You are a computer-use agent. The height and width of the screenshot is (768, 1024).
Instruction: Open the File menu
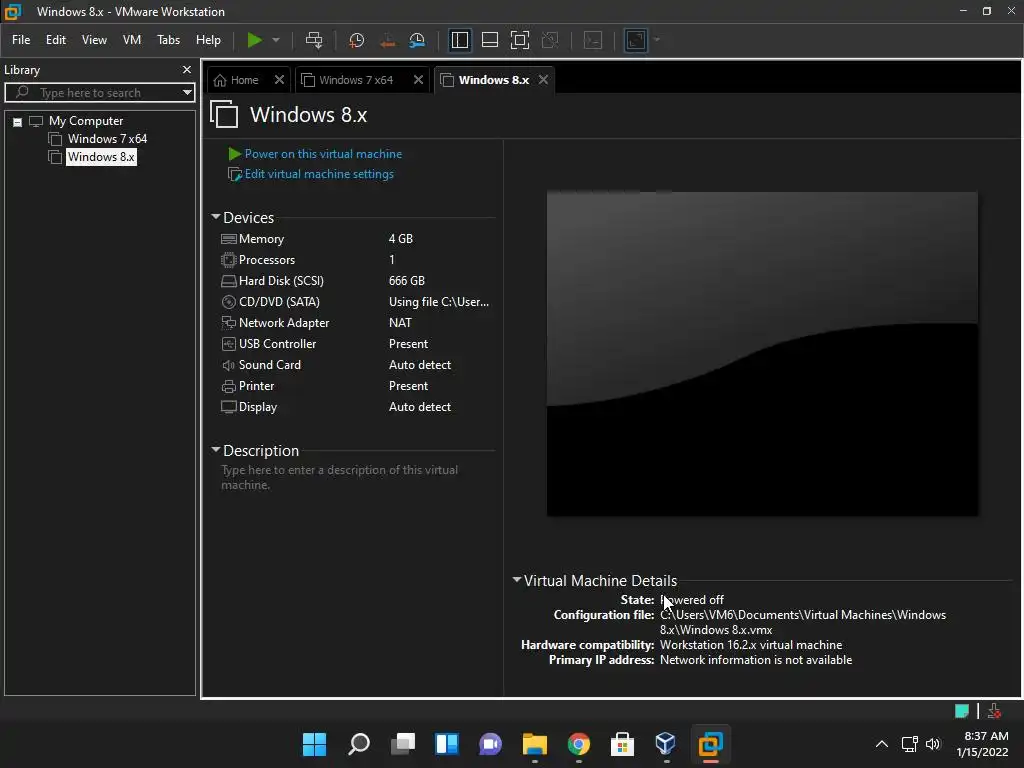(x=21, y=40)
